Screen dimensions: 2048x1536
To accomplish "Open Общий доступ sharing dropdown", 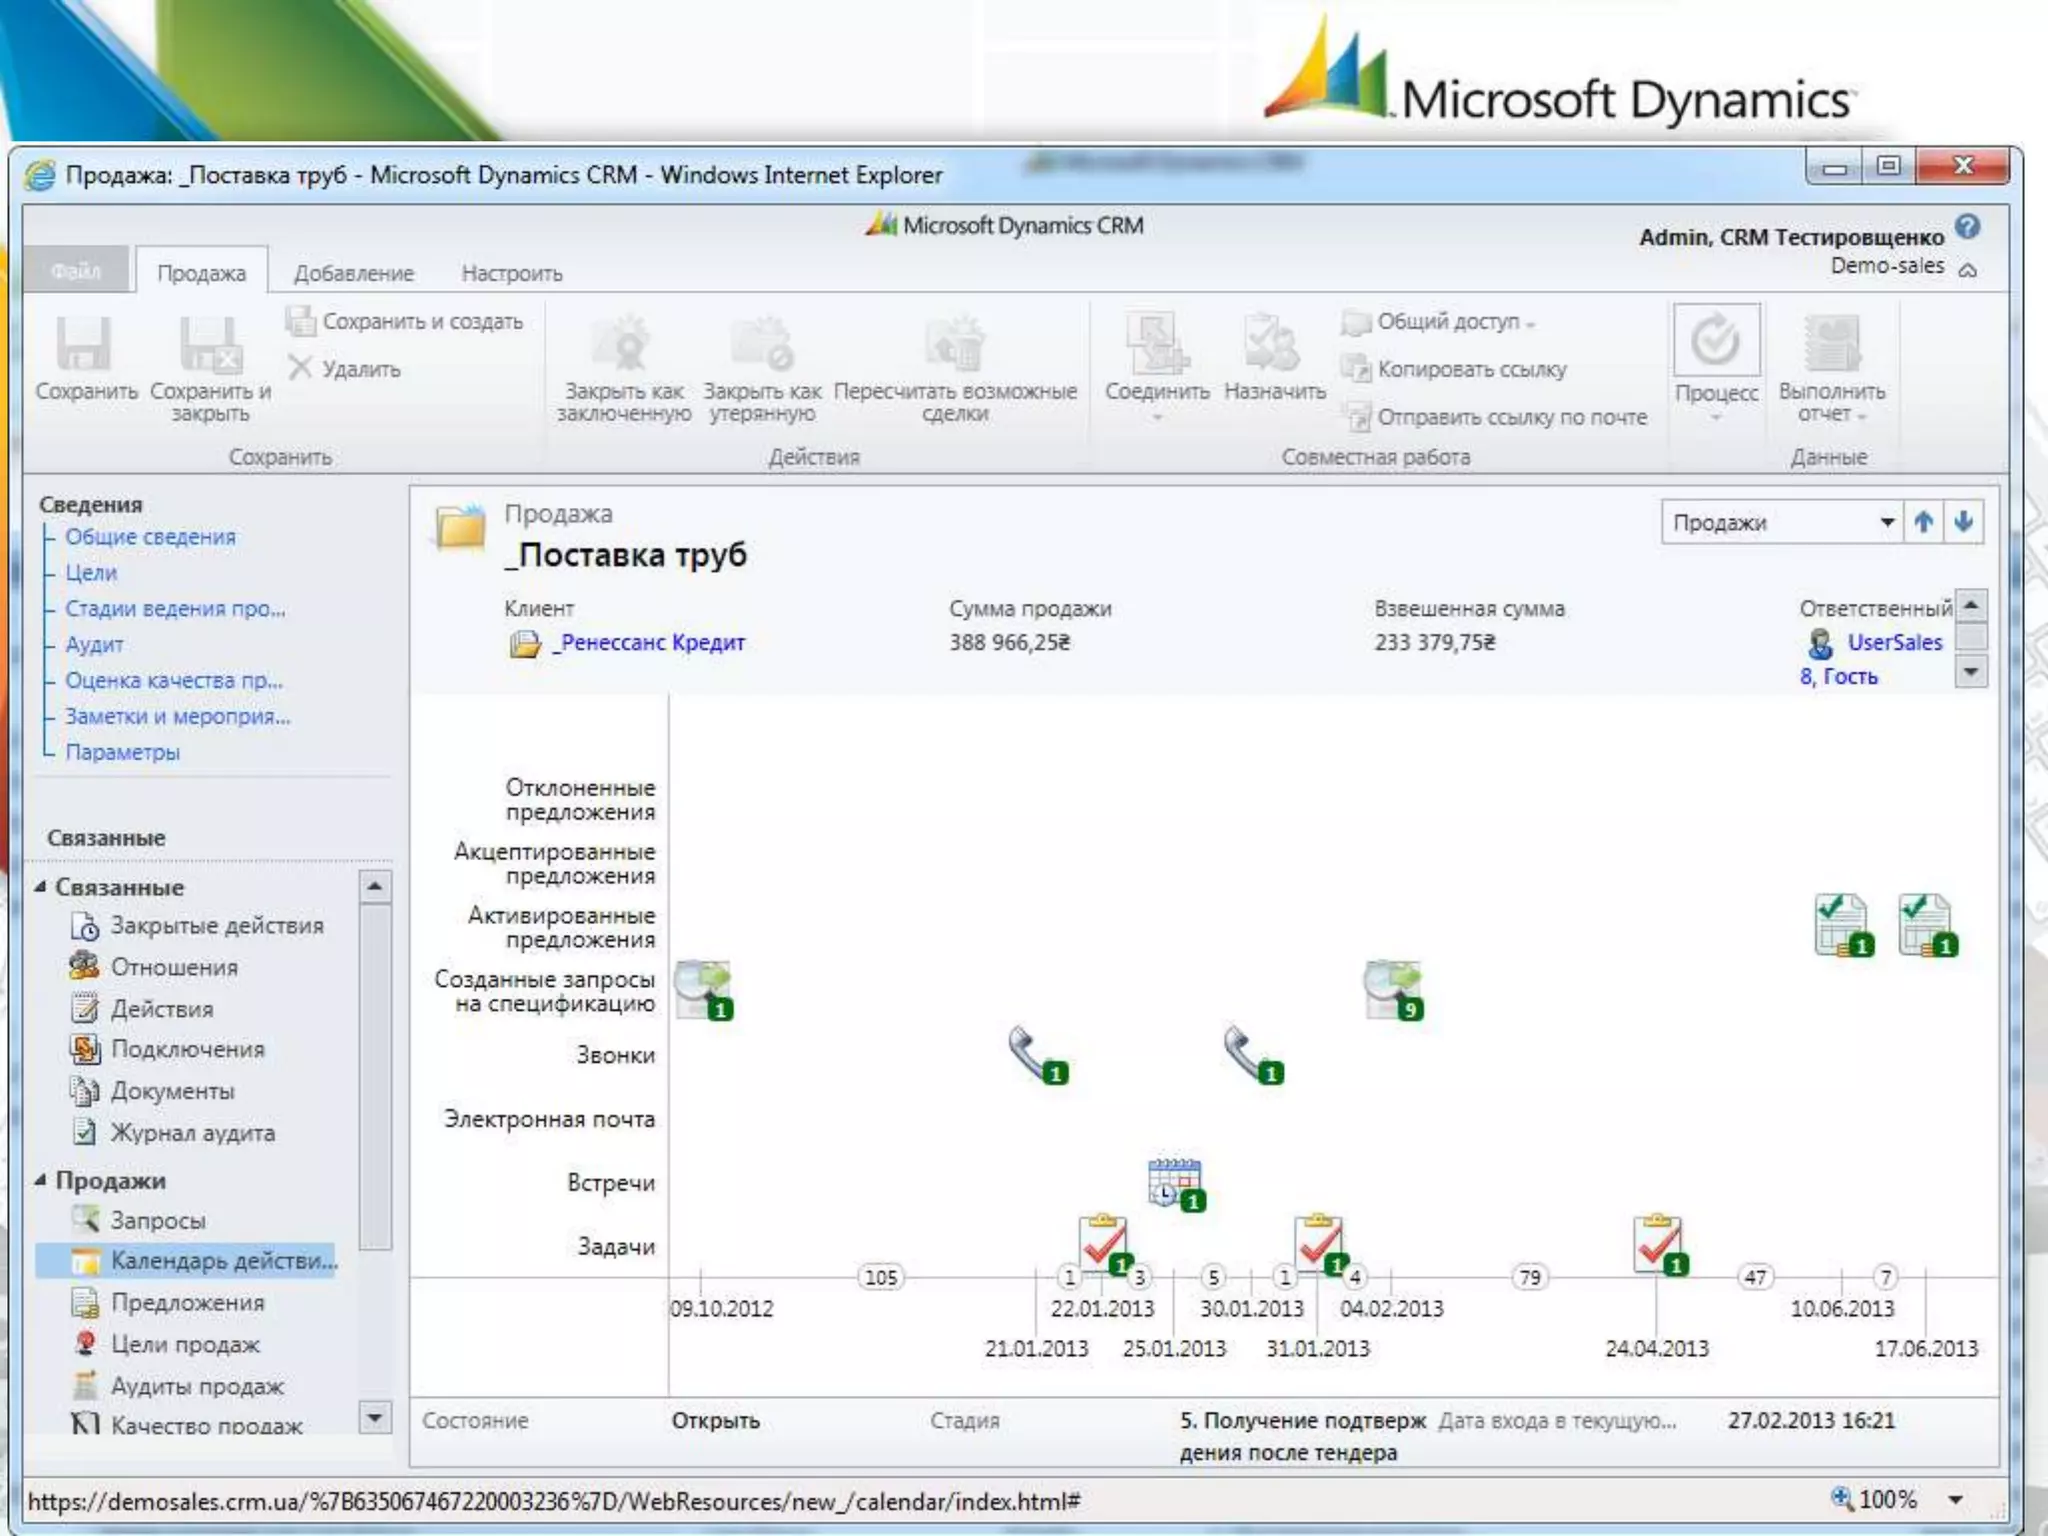I will click(x=1448, y=322).
